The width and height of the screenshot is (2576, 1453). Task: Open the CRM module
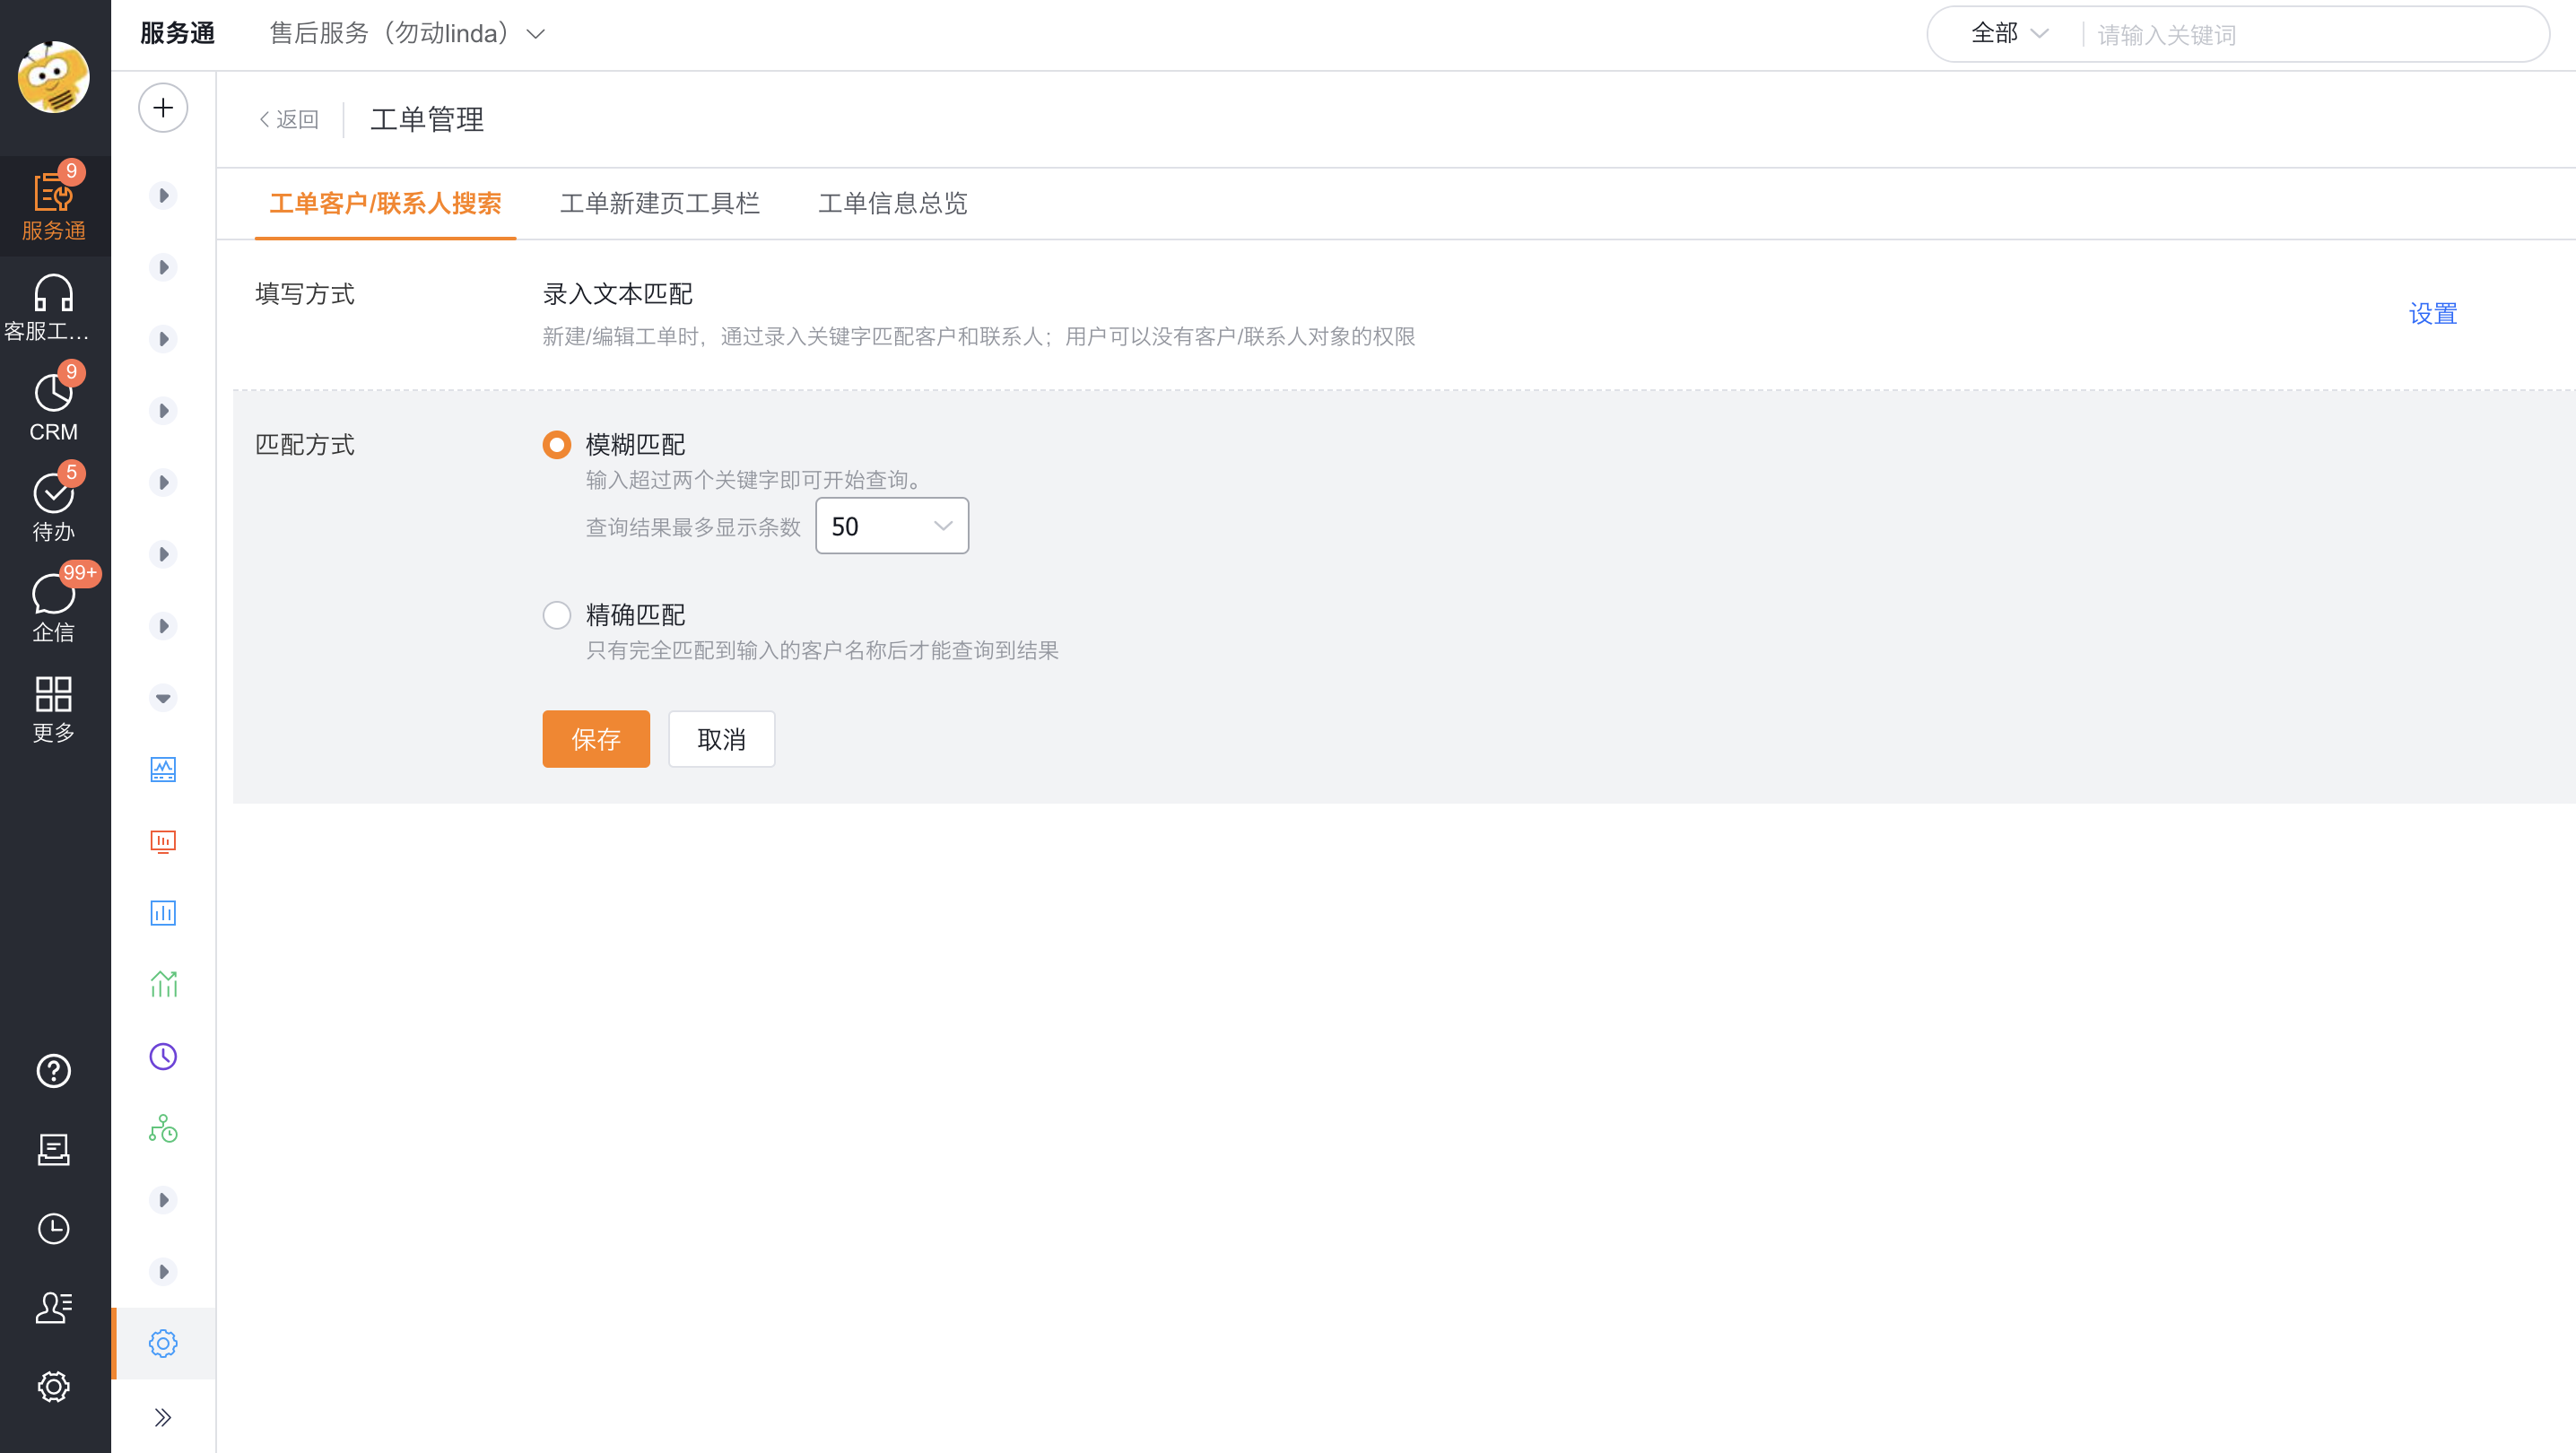point(54,407)
